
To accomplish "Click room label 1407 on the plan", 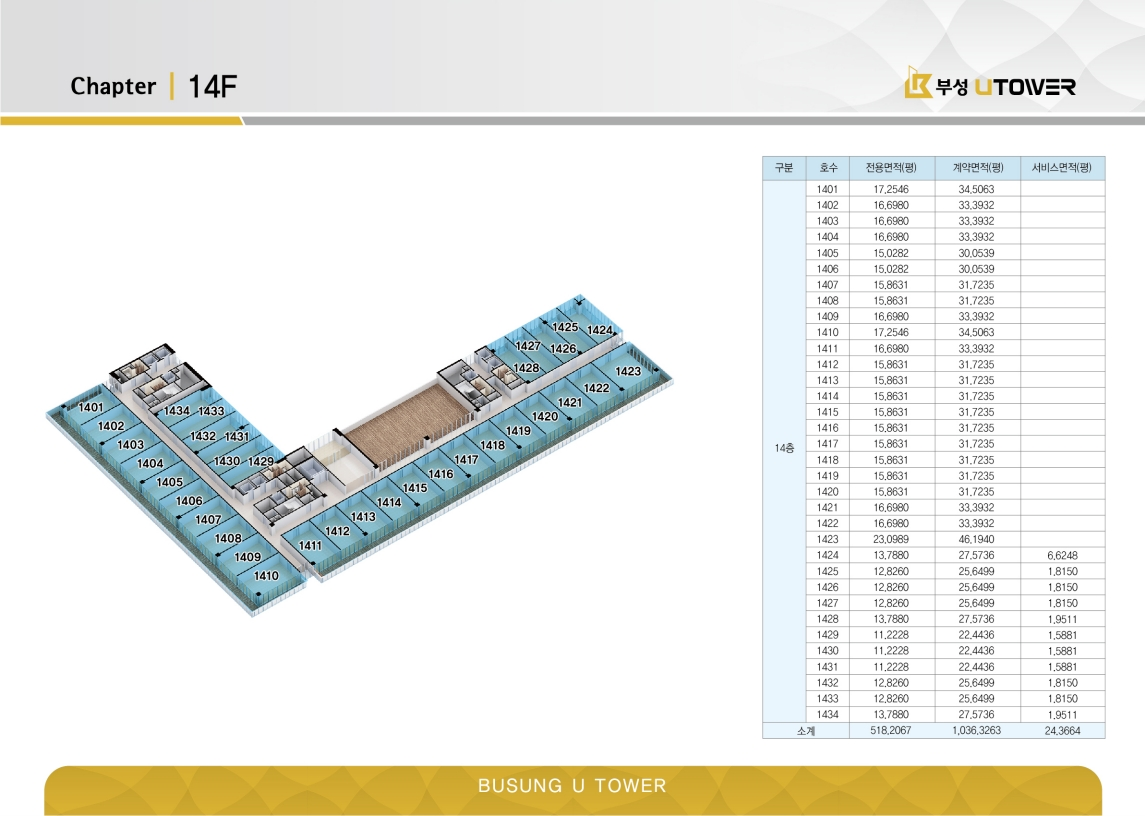I will pos(208,519).
